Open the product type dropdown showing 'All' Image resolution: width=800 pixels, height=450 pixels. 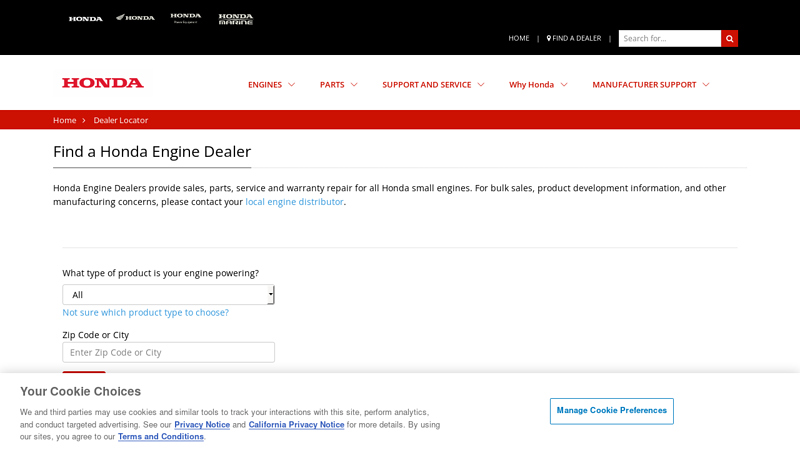pos(168,295)
